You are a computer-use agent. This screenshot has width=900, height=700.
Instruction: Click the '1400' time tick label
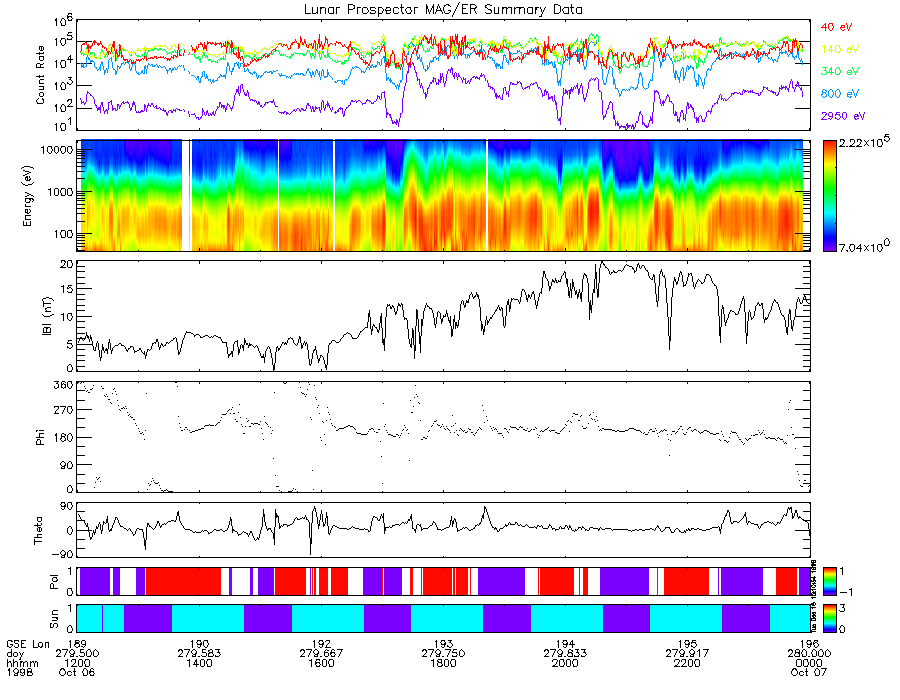199,663
